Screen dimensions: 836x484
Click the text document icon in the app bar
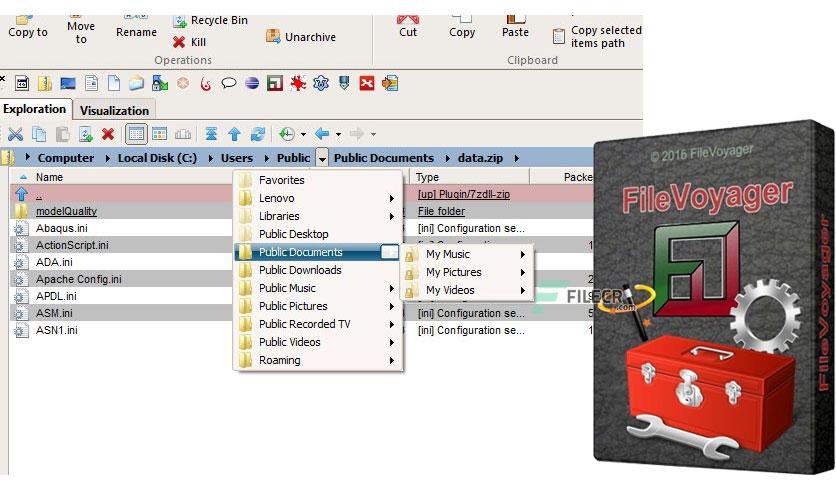[91, 83]
